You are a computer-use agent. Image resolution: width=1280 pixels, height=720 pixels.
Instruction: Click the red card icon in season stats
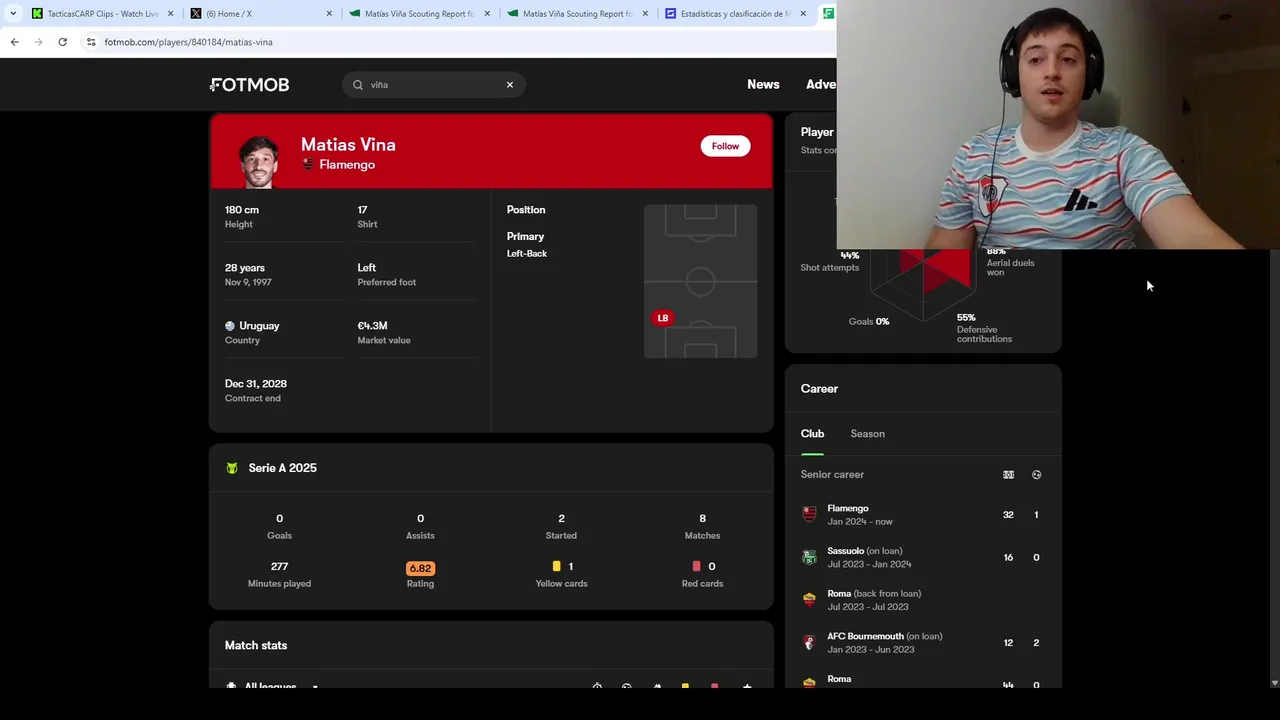coord(697,567)
